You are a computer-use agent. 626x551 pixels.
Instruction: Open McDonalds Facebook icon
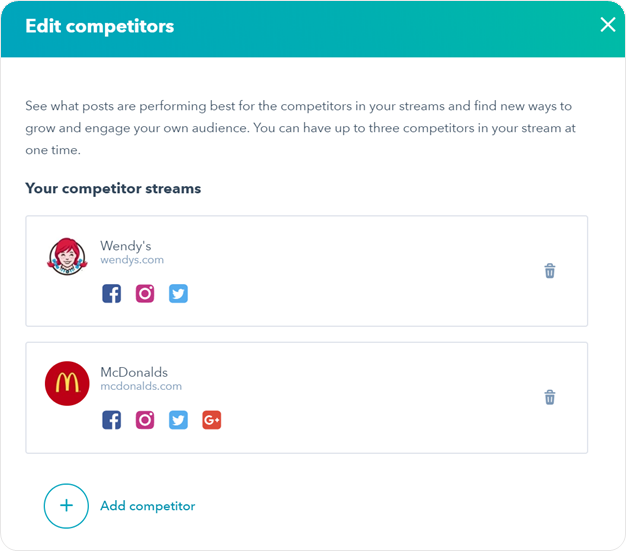111,420
